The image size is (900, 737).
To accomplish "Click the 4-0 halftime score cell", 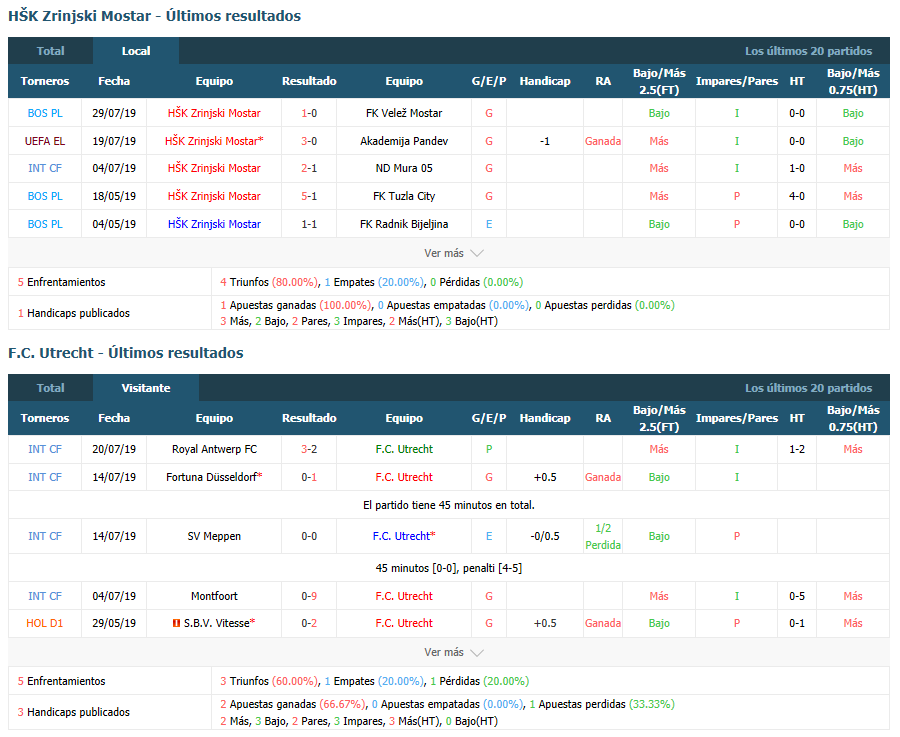I will (x=797, y=196).
